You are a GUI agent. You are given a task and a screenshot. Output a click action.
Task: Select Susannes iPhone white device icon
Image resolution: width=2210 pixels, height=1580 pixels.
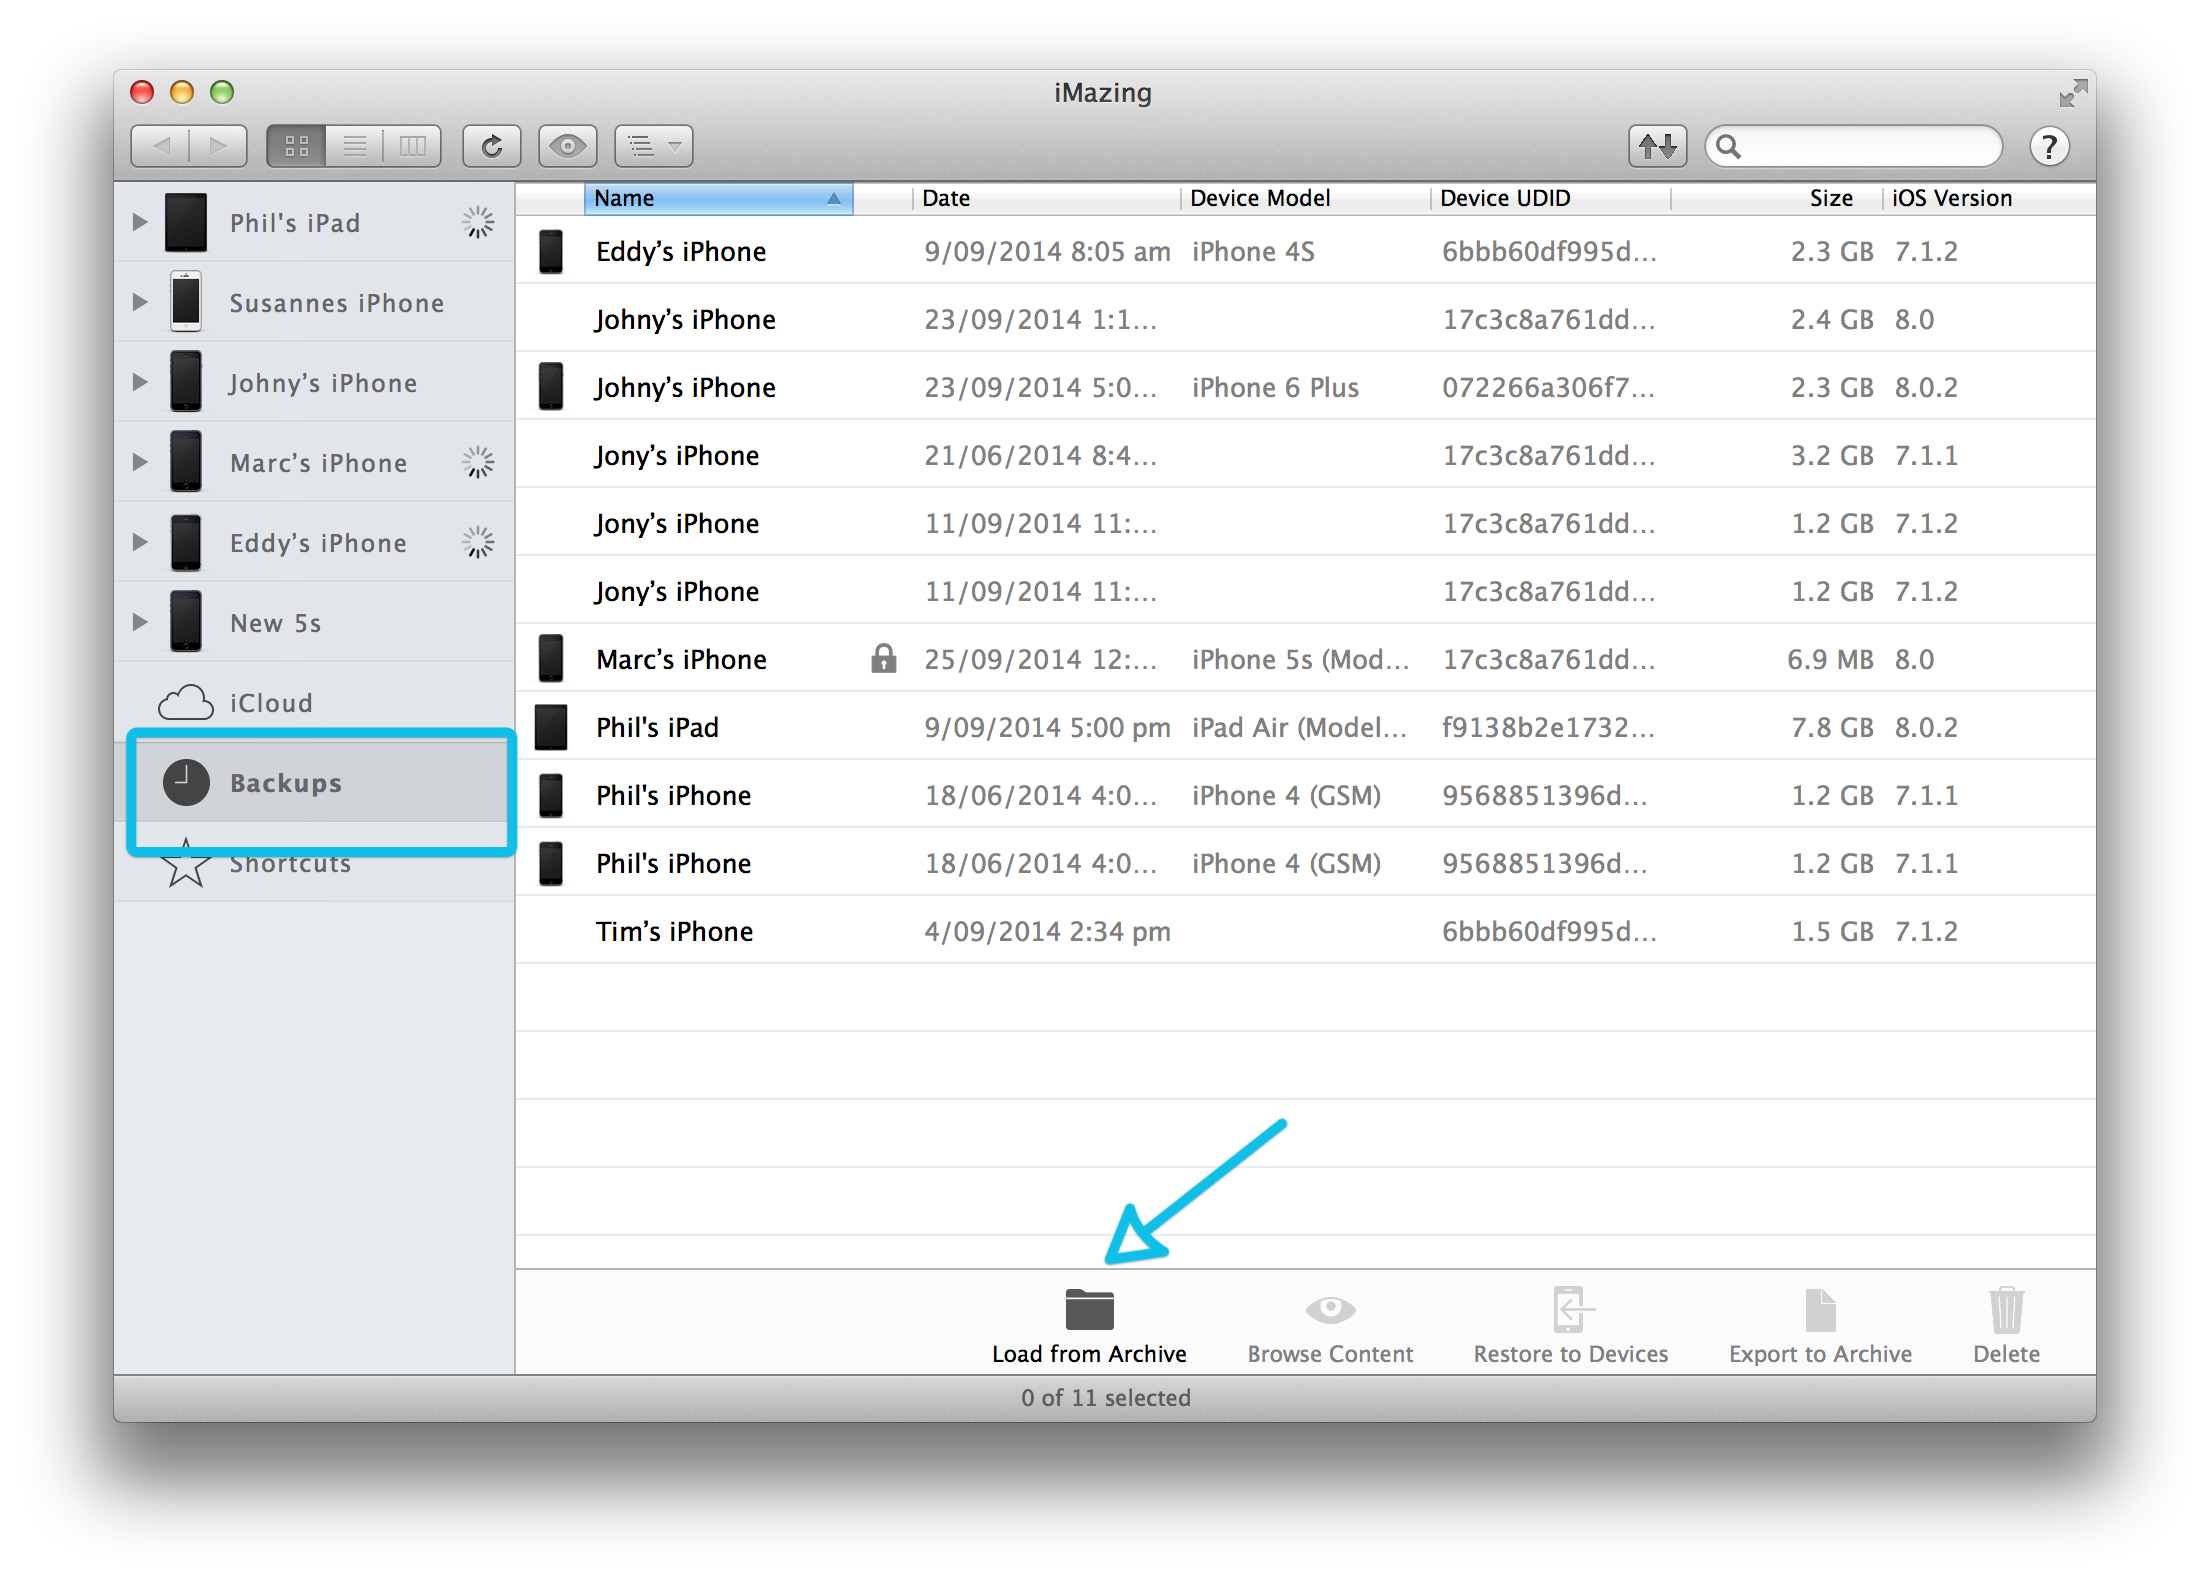186,301
